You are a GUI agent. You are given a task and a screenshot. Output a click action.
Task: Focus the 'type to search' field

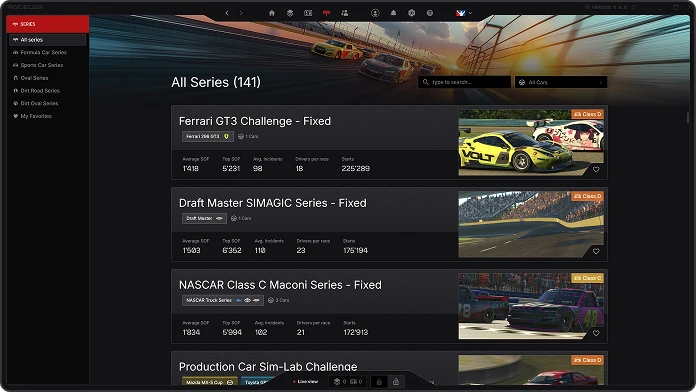(464, 82)
